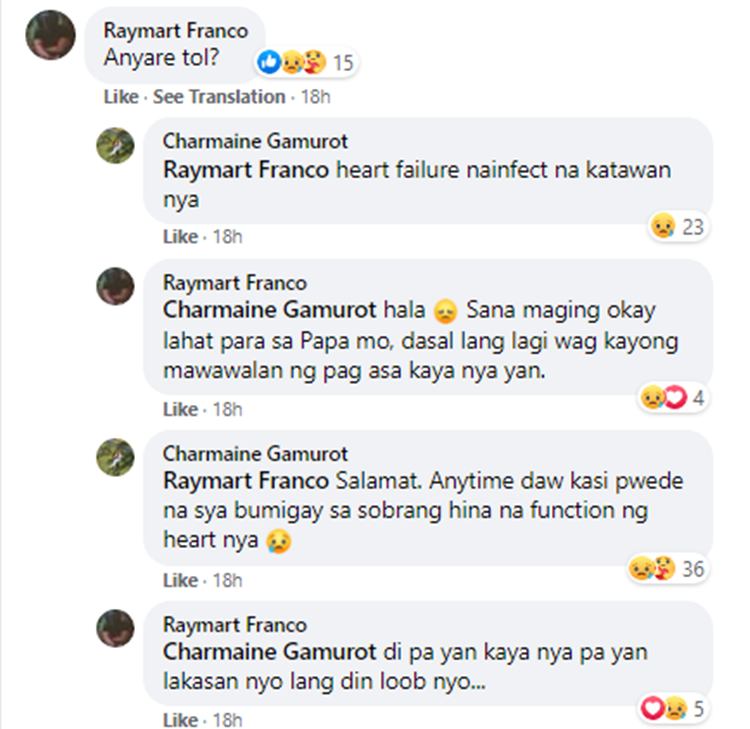Image resolution: width=750 pixels, height=729 pixels.
Task: Open Raymart Franco's name on the top comment
Action: pos(176,31)
